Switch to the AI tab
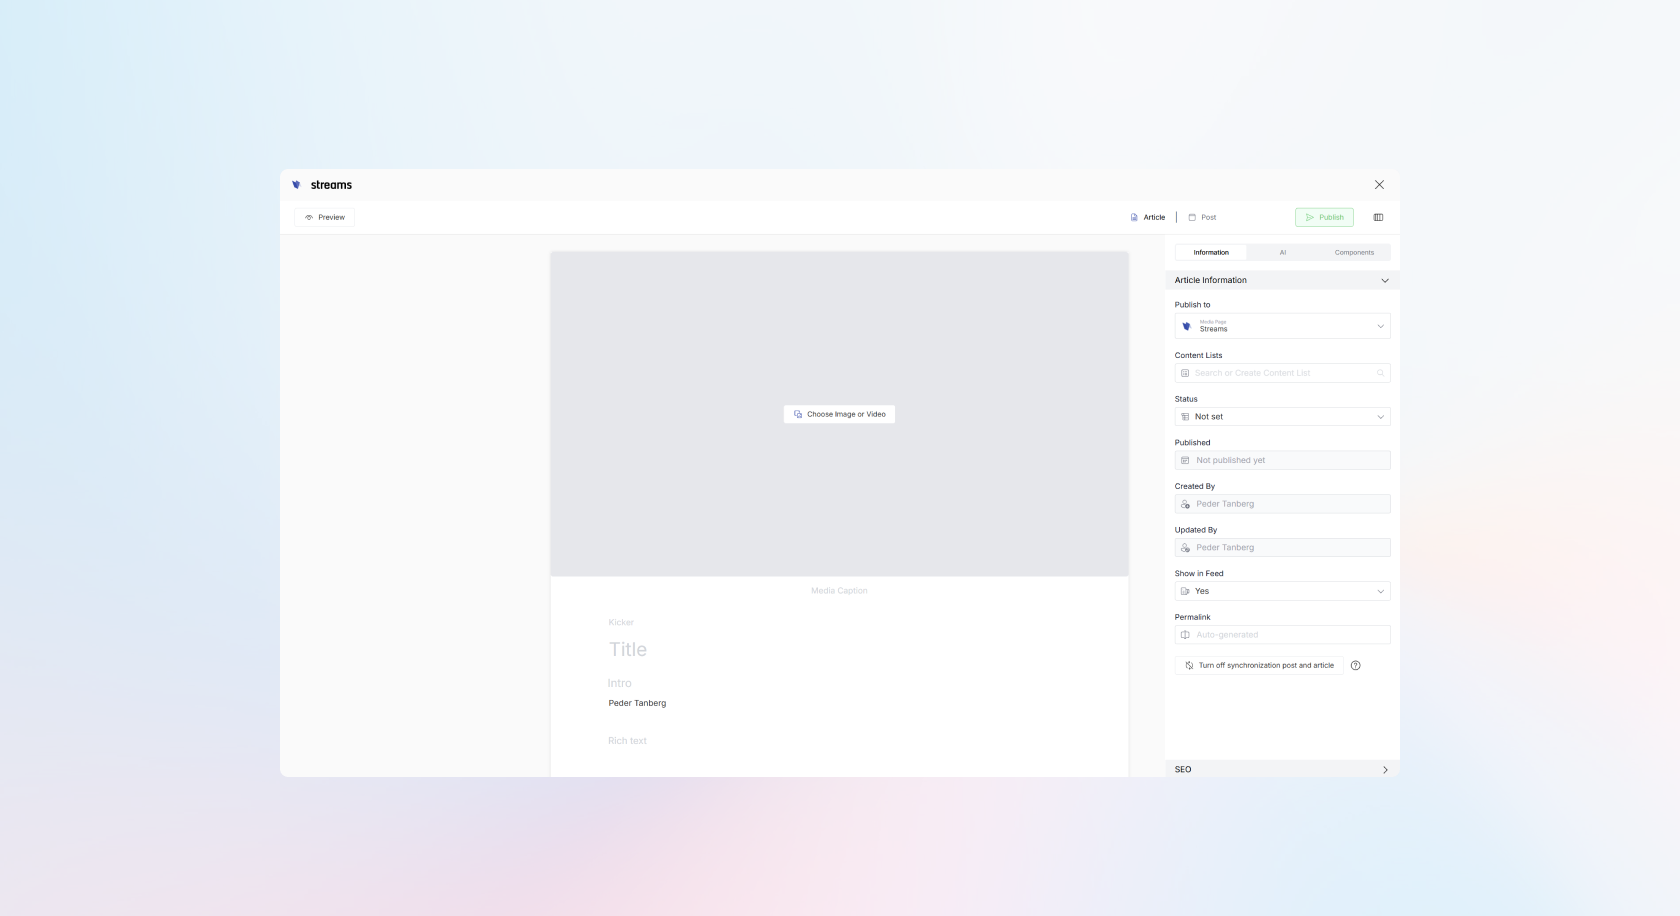This screenshot has width=1680, height=916. point(1283,252)
